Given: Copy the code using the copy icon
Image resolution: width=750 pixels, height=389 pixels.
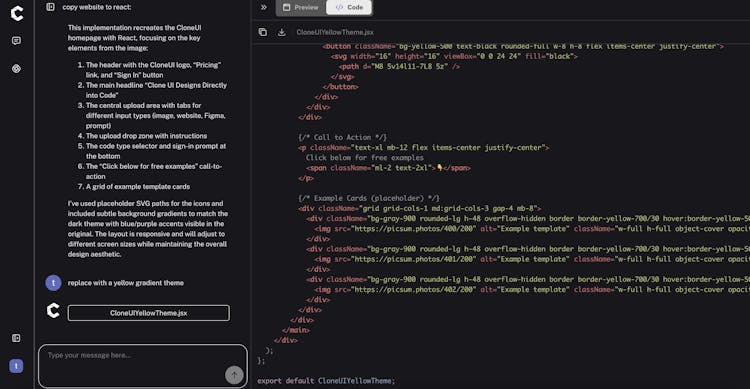Looking at the screenshot, I should [263, 32].
